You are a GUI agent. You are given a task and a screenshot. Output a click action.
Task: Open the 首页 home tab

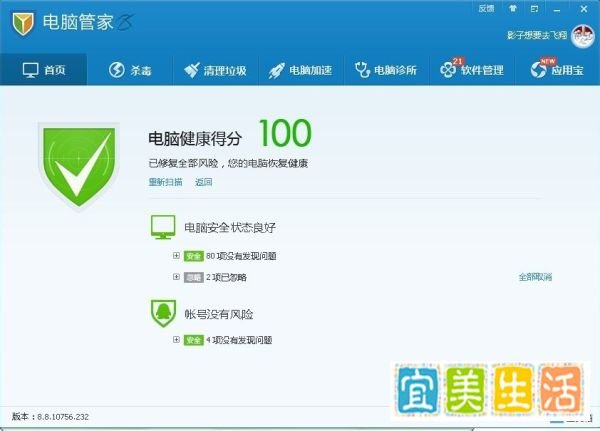pos(44,70)
